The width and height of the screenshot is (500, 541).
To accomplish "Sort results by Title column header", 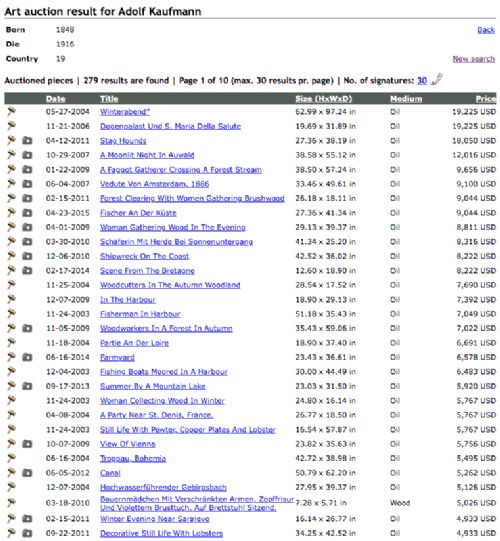I will click(x=109, y=99).
